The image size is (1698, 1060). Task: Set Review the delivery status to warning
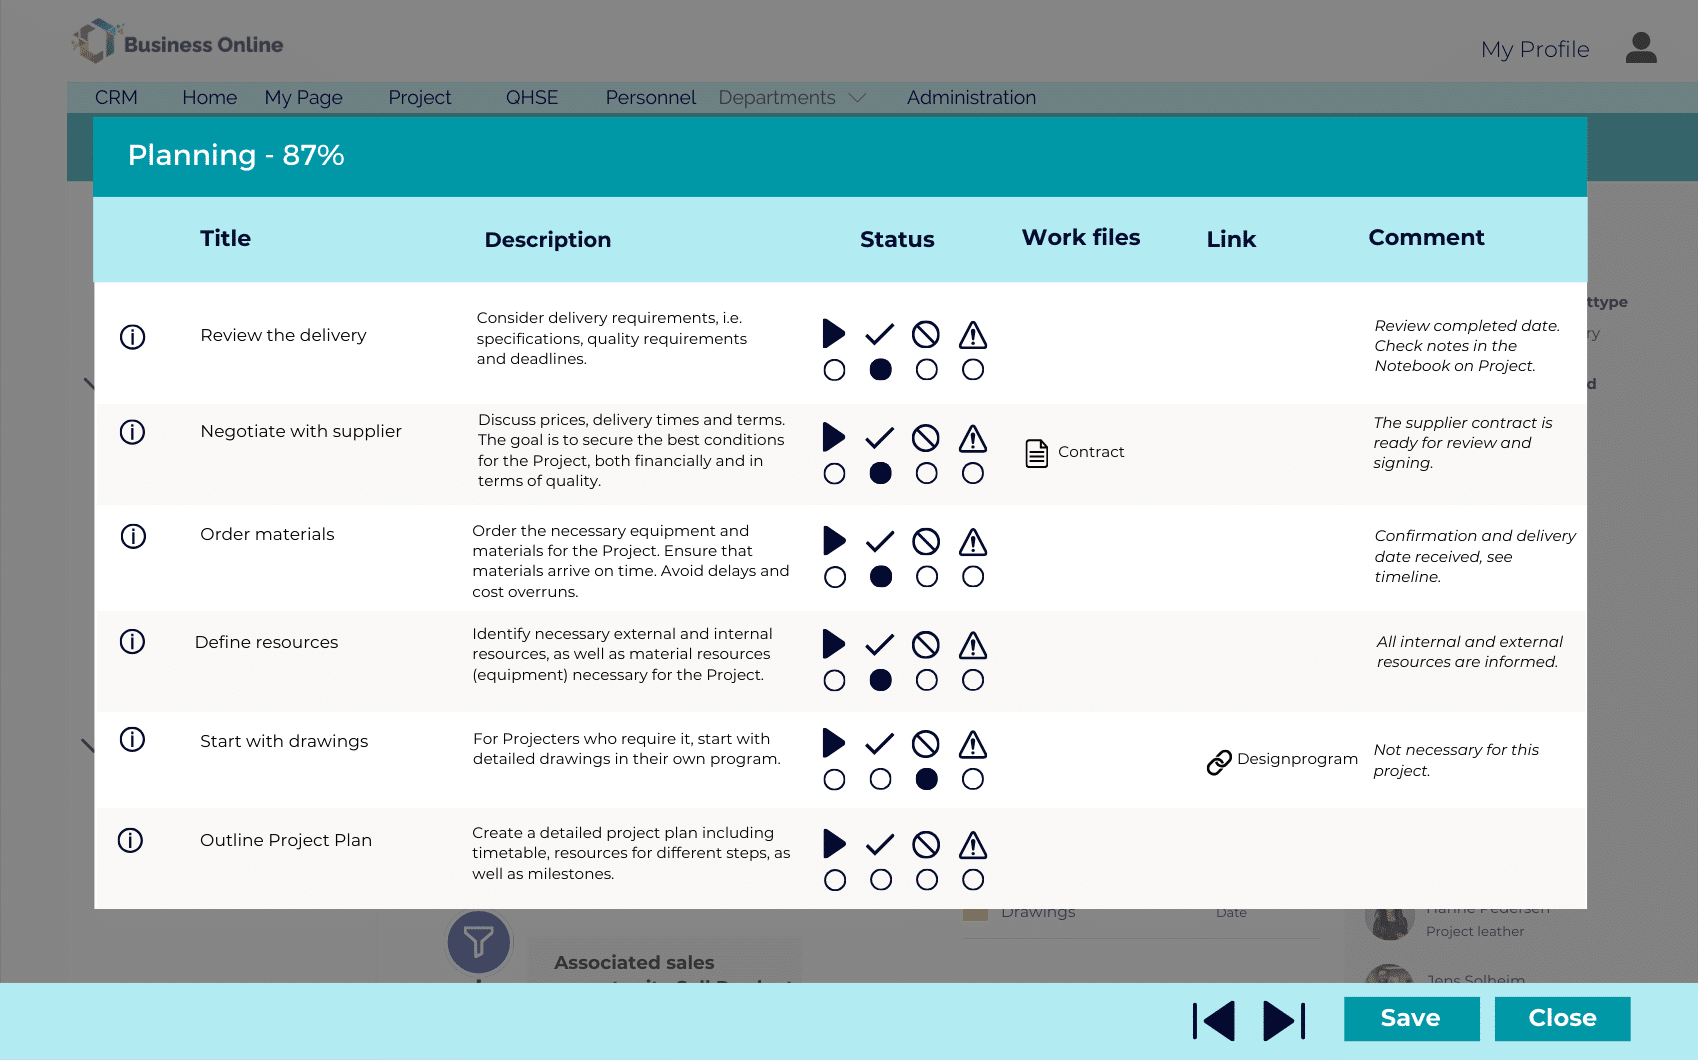coord(973,370)
